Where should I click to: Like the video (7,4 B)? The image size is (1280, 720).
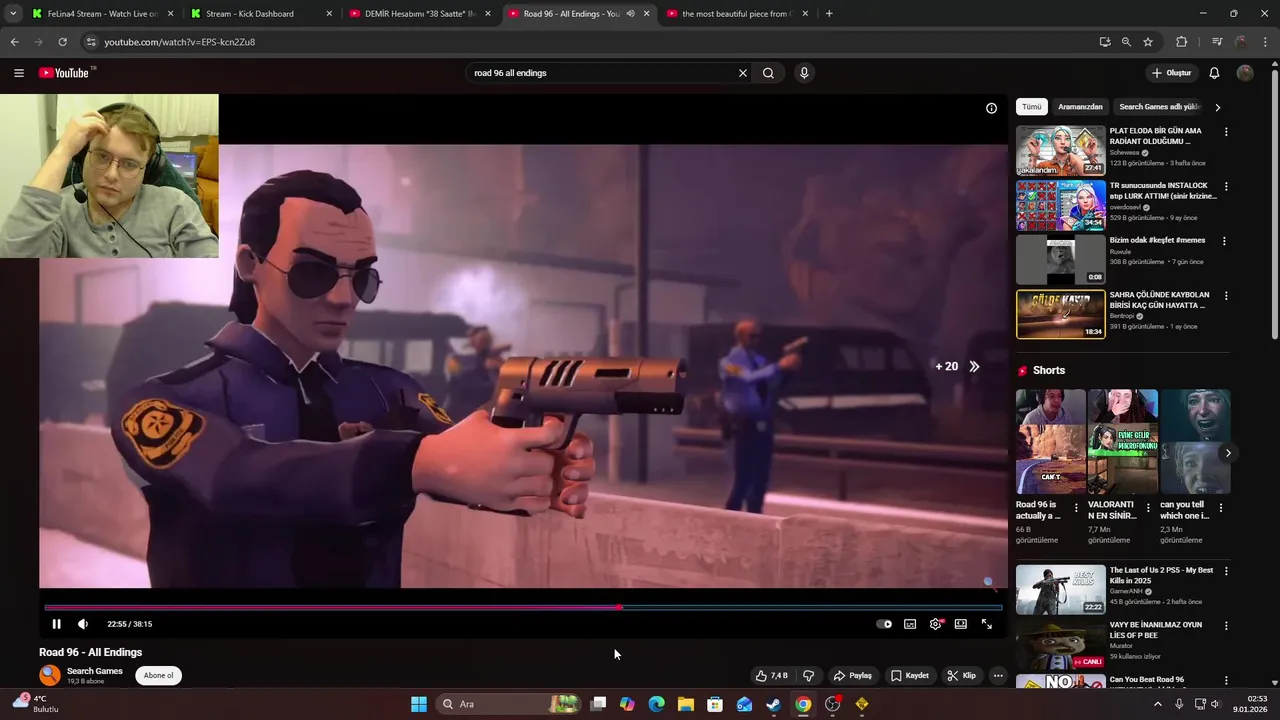tap(771, 676)
